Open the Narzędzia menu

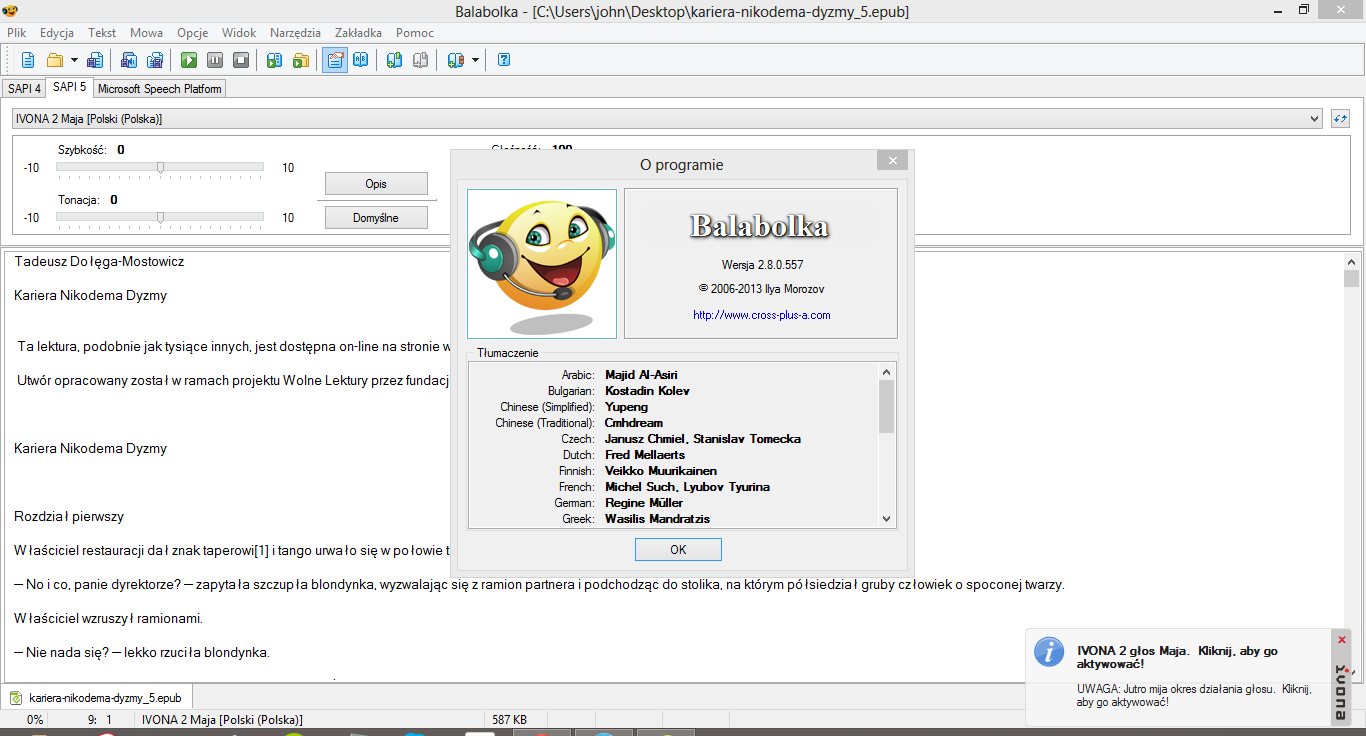click(x=296, y=32)
